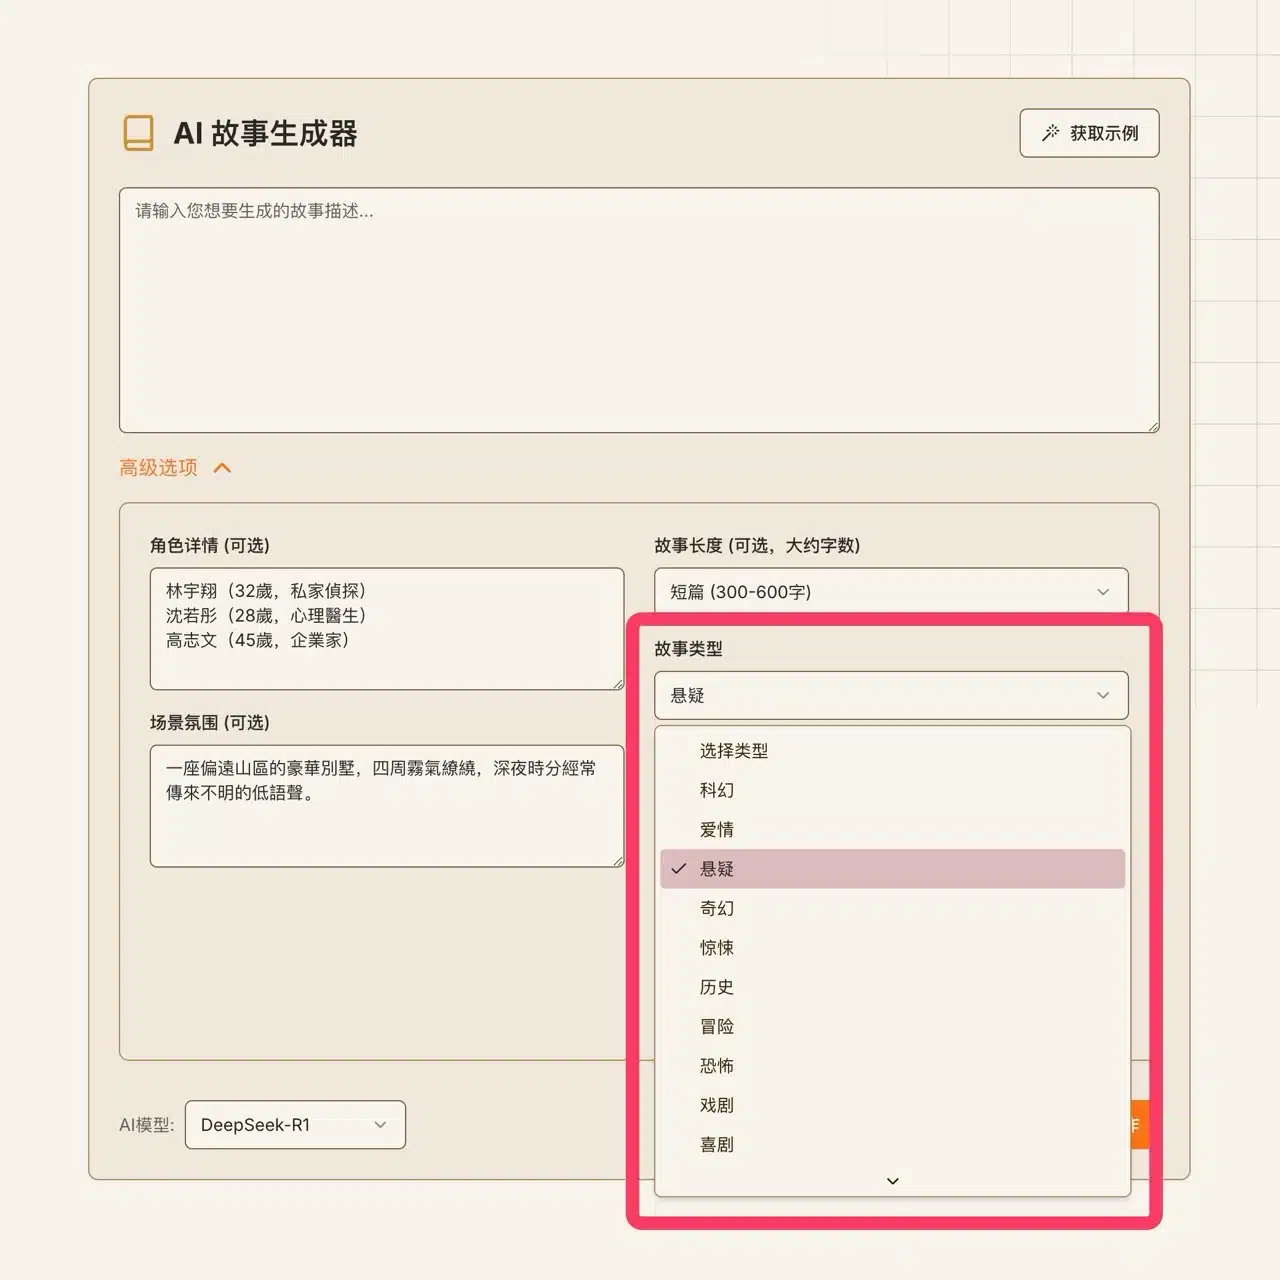Click the orange generate button at right edge
This screenshot has width=1280, height=1280.
[1139, 1125]
